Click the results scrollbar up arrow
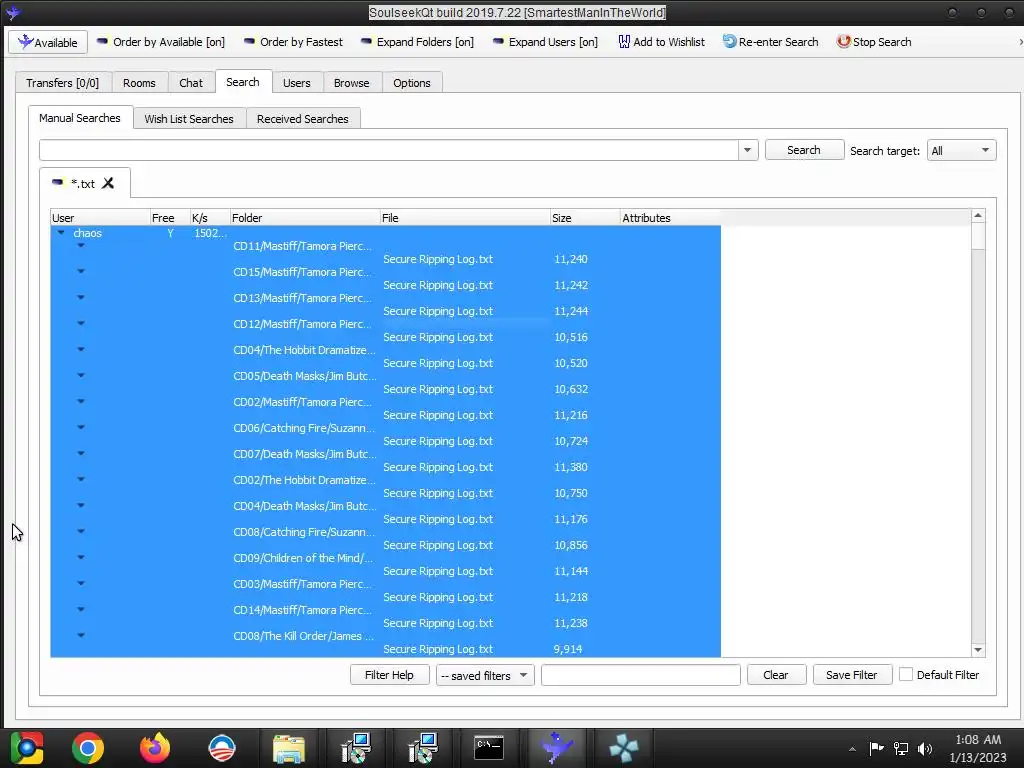This screenshot has height=768, width=1024. pyautogui.click(x=978, y=216)
